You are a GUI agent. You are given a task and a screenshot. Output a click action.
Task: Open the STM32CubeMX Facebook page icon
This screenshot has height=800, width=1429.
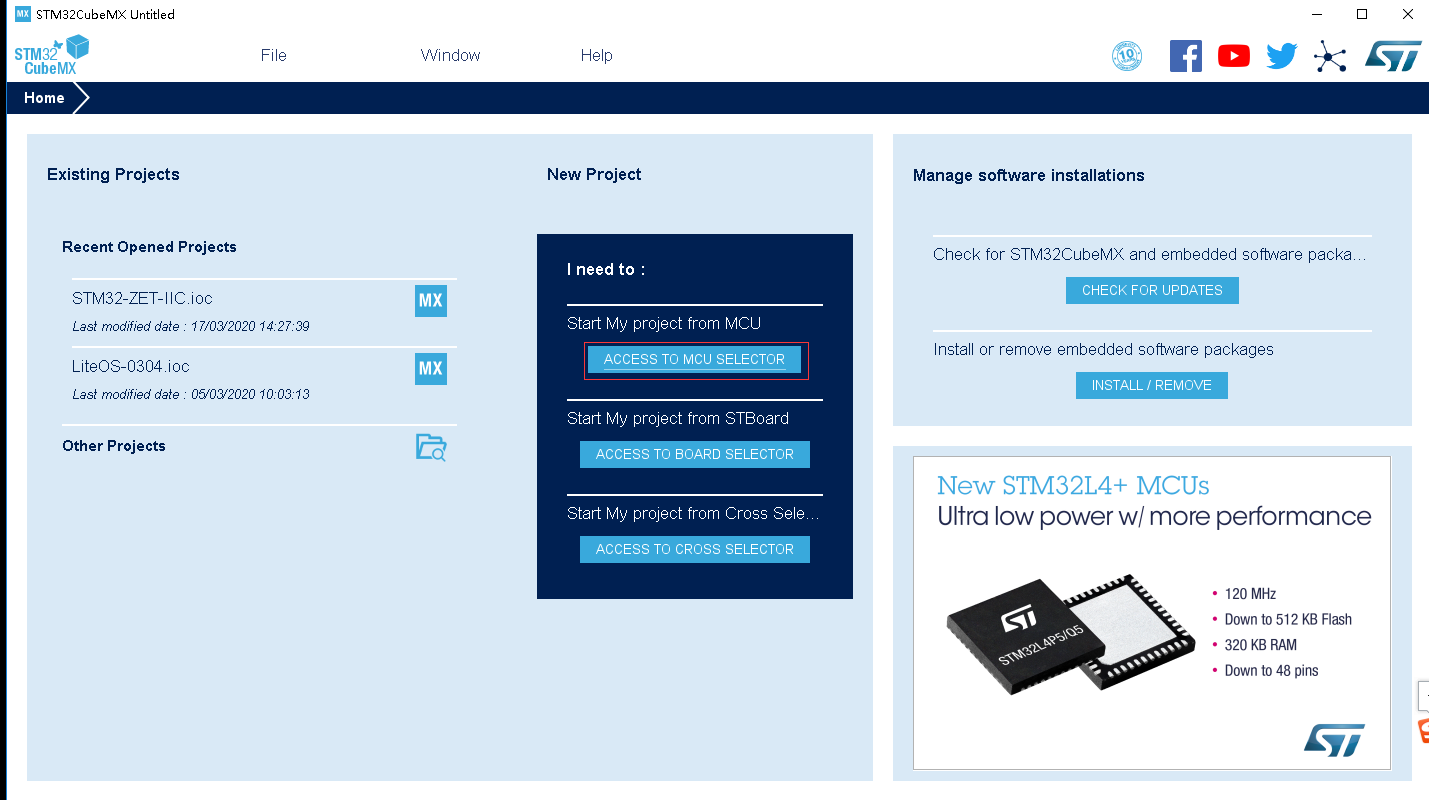1185,56
